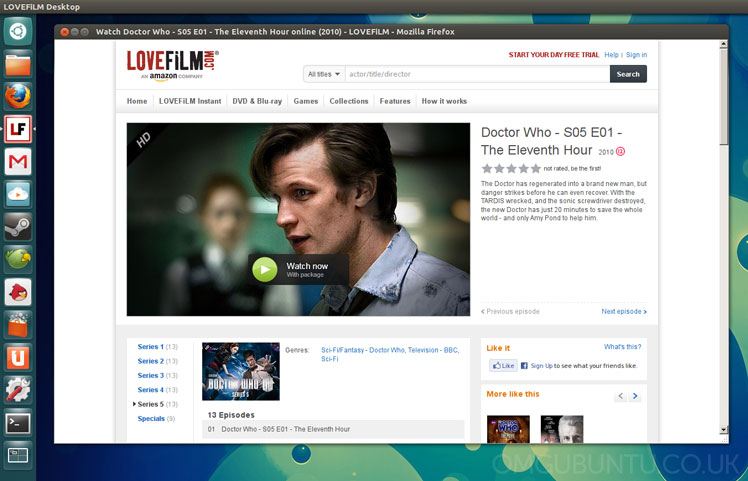Click the Previous episode link
Image resolution: width=748 pixels, height=481 pixels.
510,312
